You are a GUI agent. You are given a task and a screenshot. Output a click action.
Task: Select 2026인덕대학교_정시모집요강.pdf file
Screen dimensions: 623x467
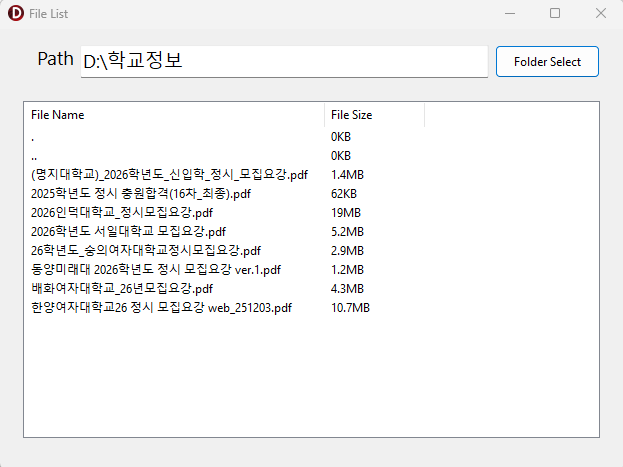122,213
